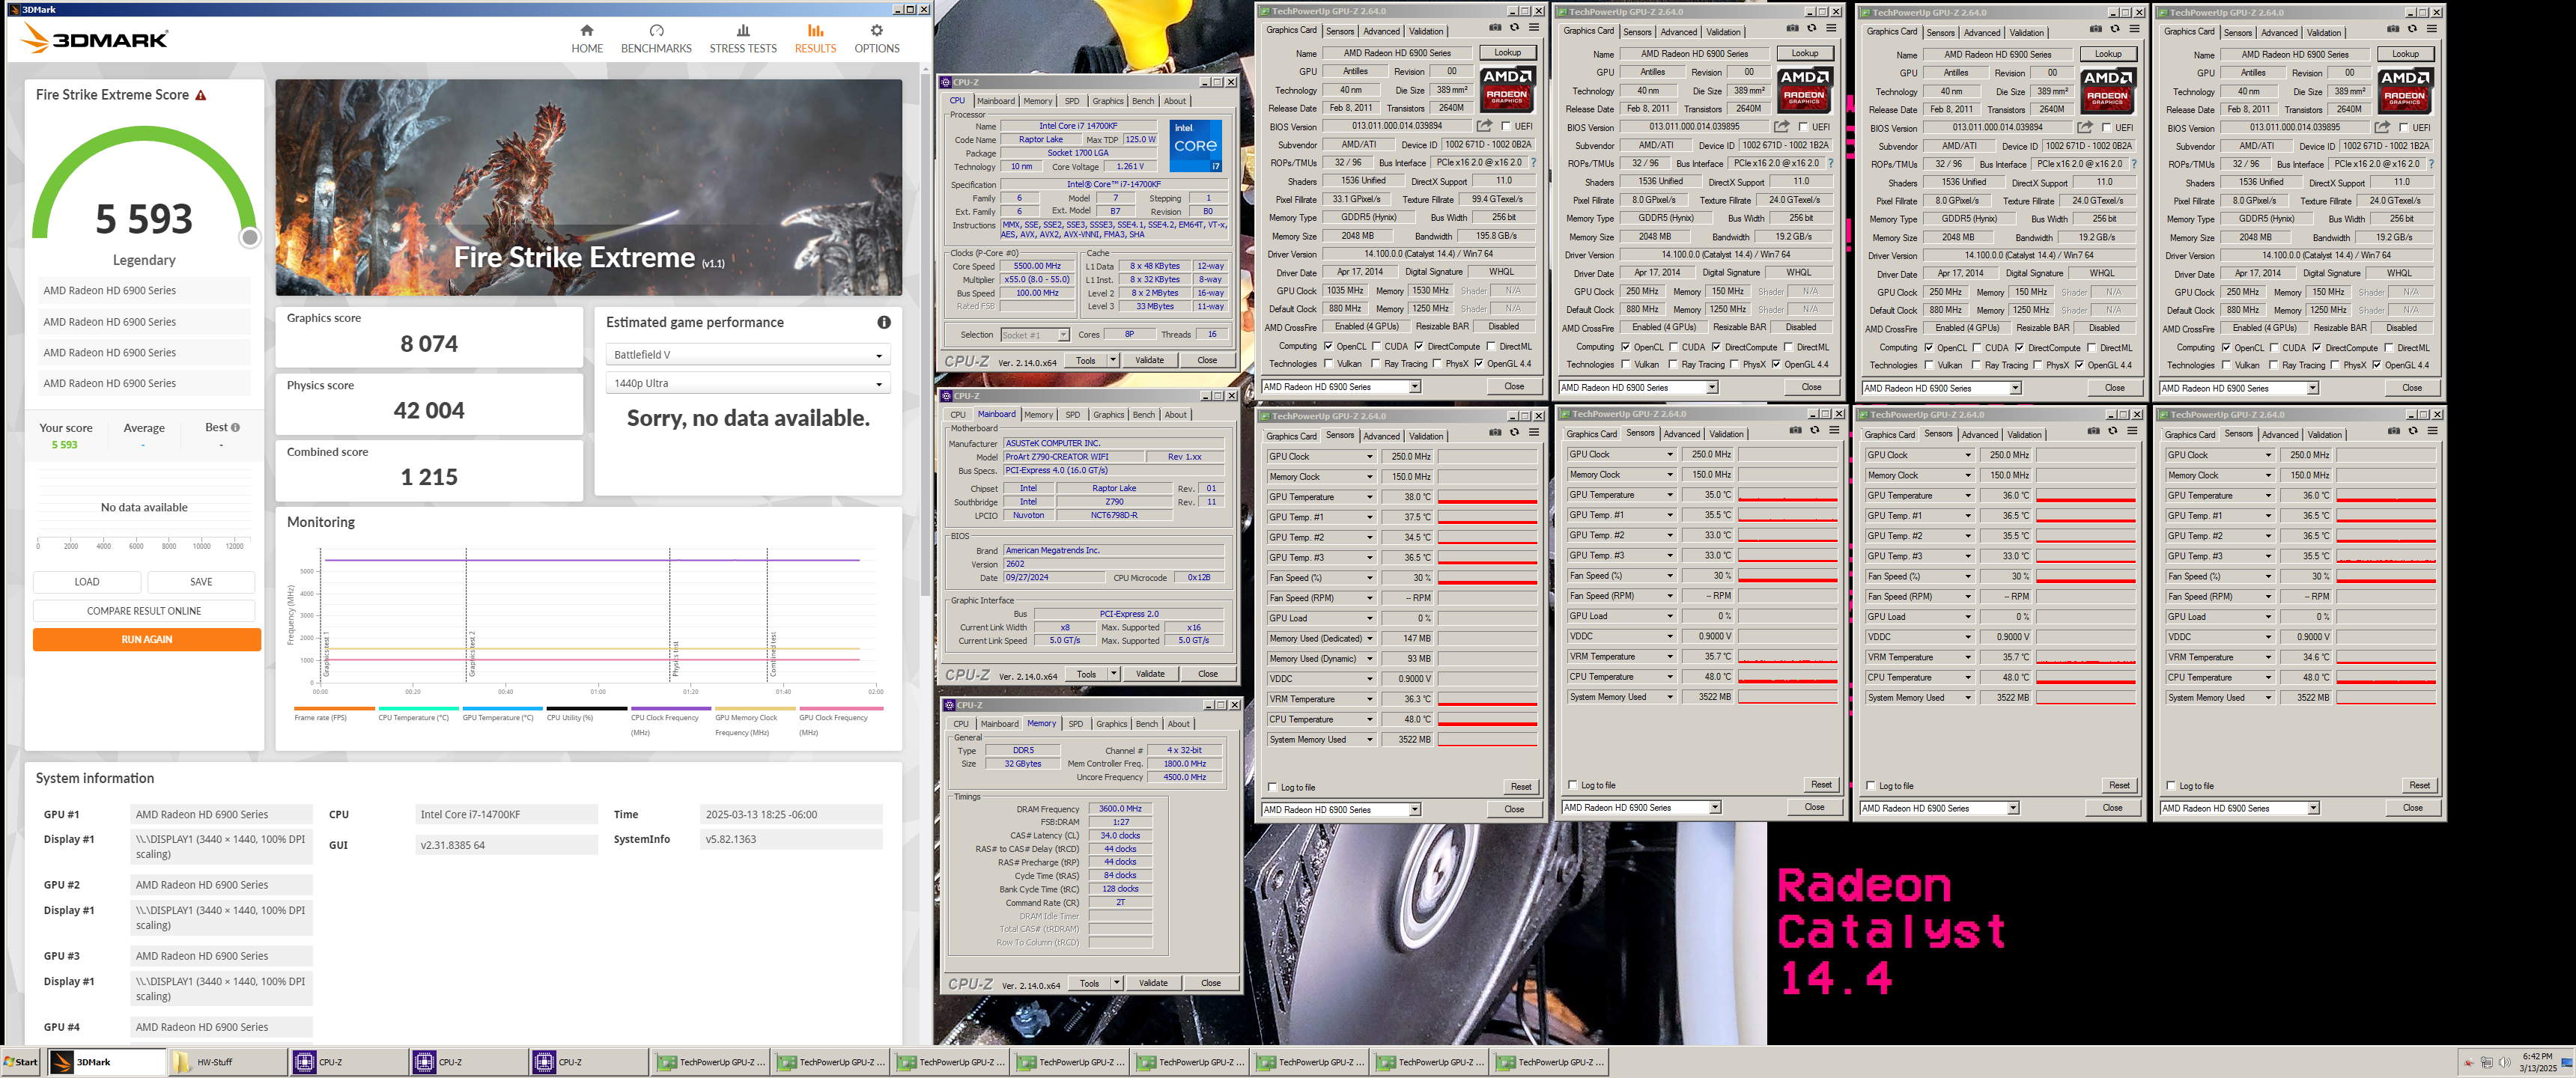Click refresh icon in third top GPU-Z window
2576x1078 pixels.
[2114, 29]
